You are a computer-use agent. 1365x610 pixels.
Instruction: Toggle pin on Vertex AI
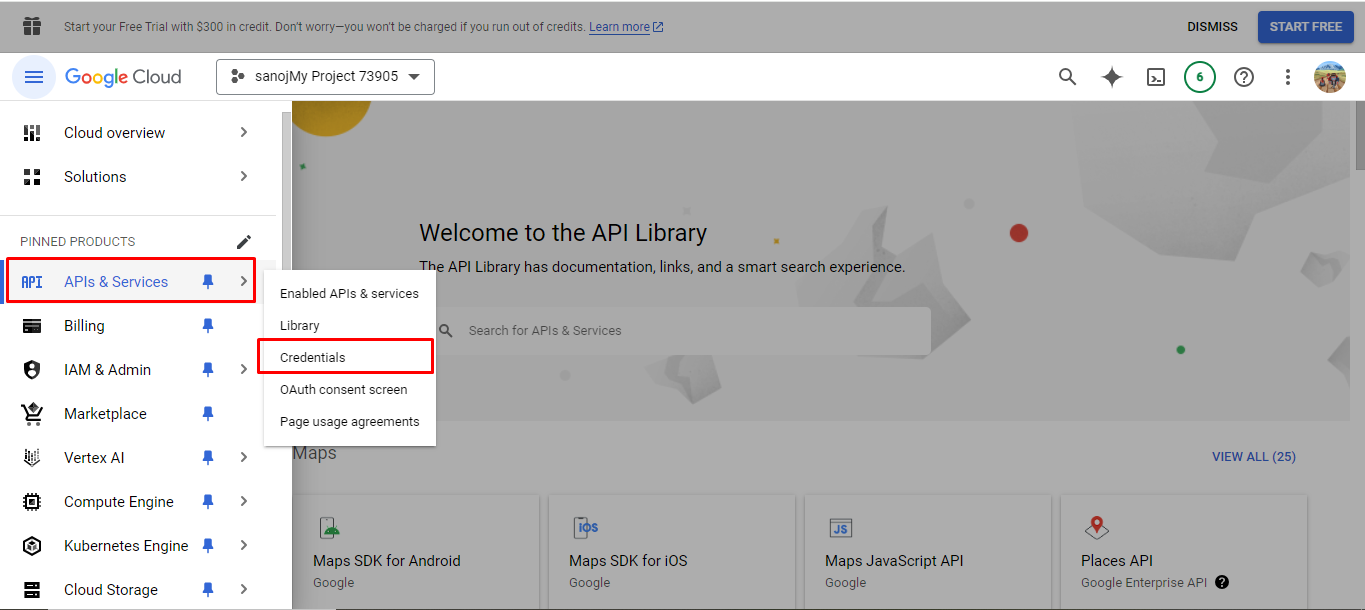tap(208, 458)
